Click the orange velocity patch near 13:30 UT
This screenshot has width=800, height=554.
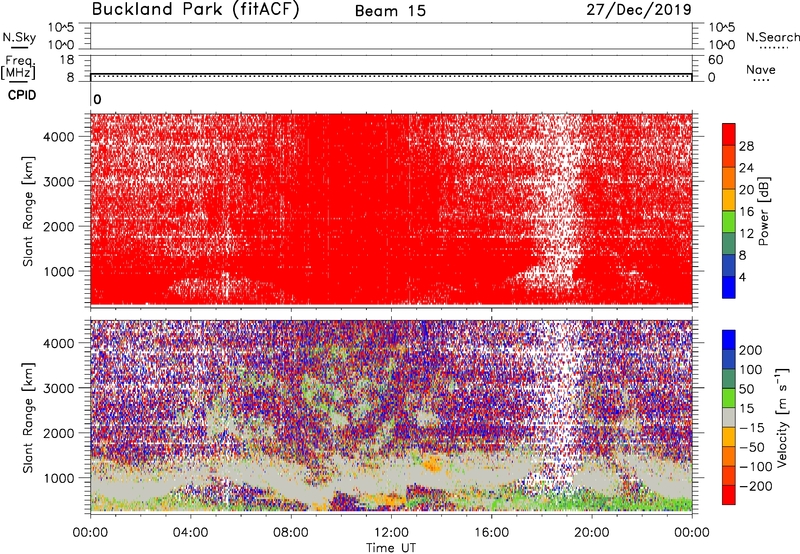pyautogui.click(x=433, y=465)
